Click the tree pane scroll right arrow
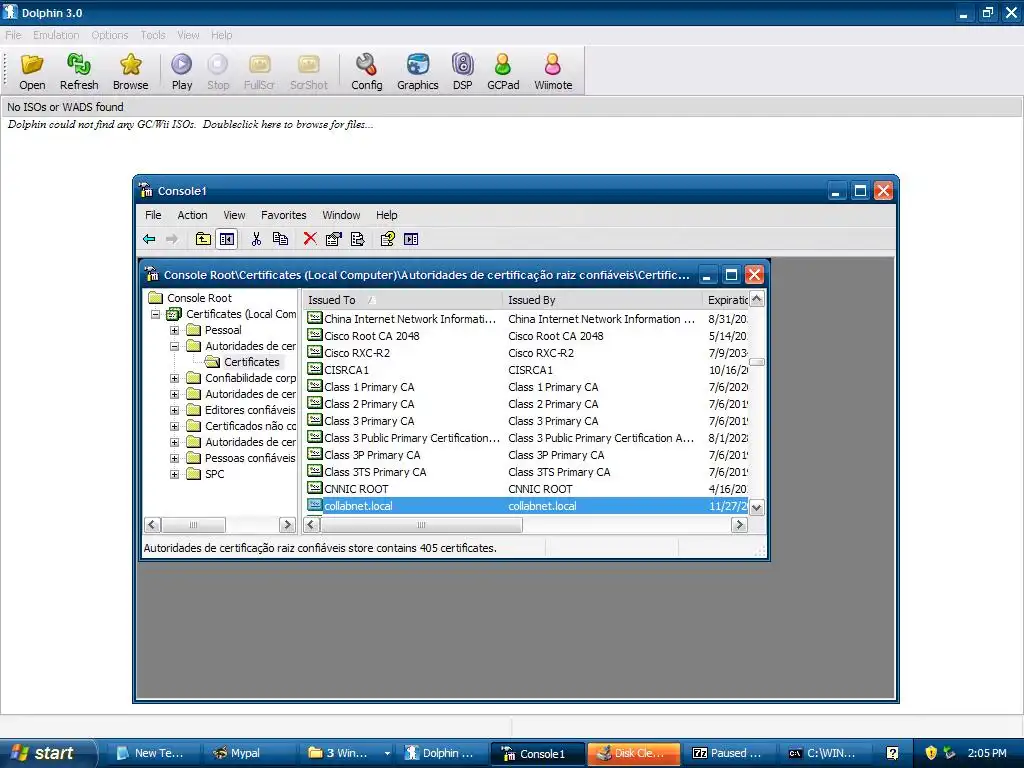 (287, 524)
